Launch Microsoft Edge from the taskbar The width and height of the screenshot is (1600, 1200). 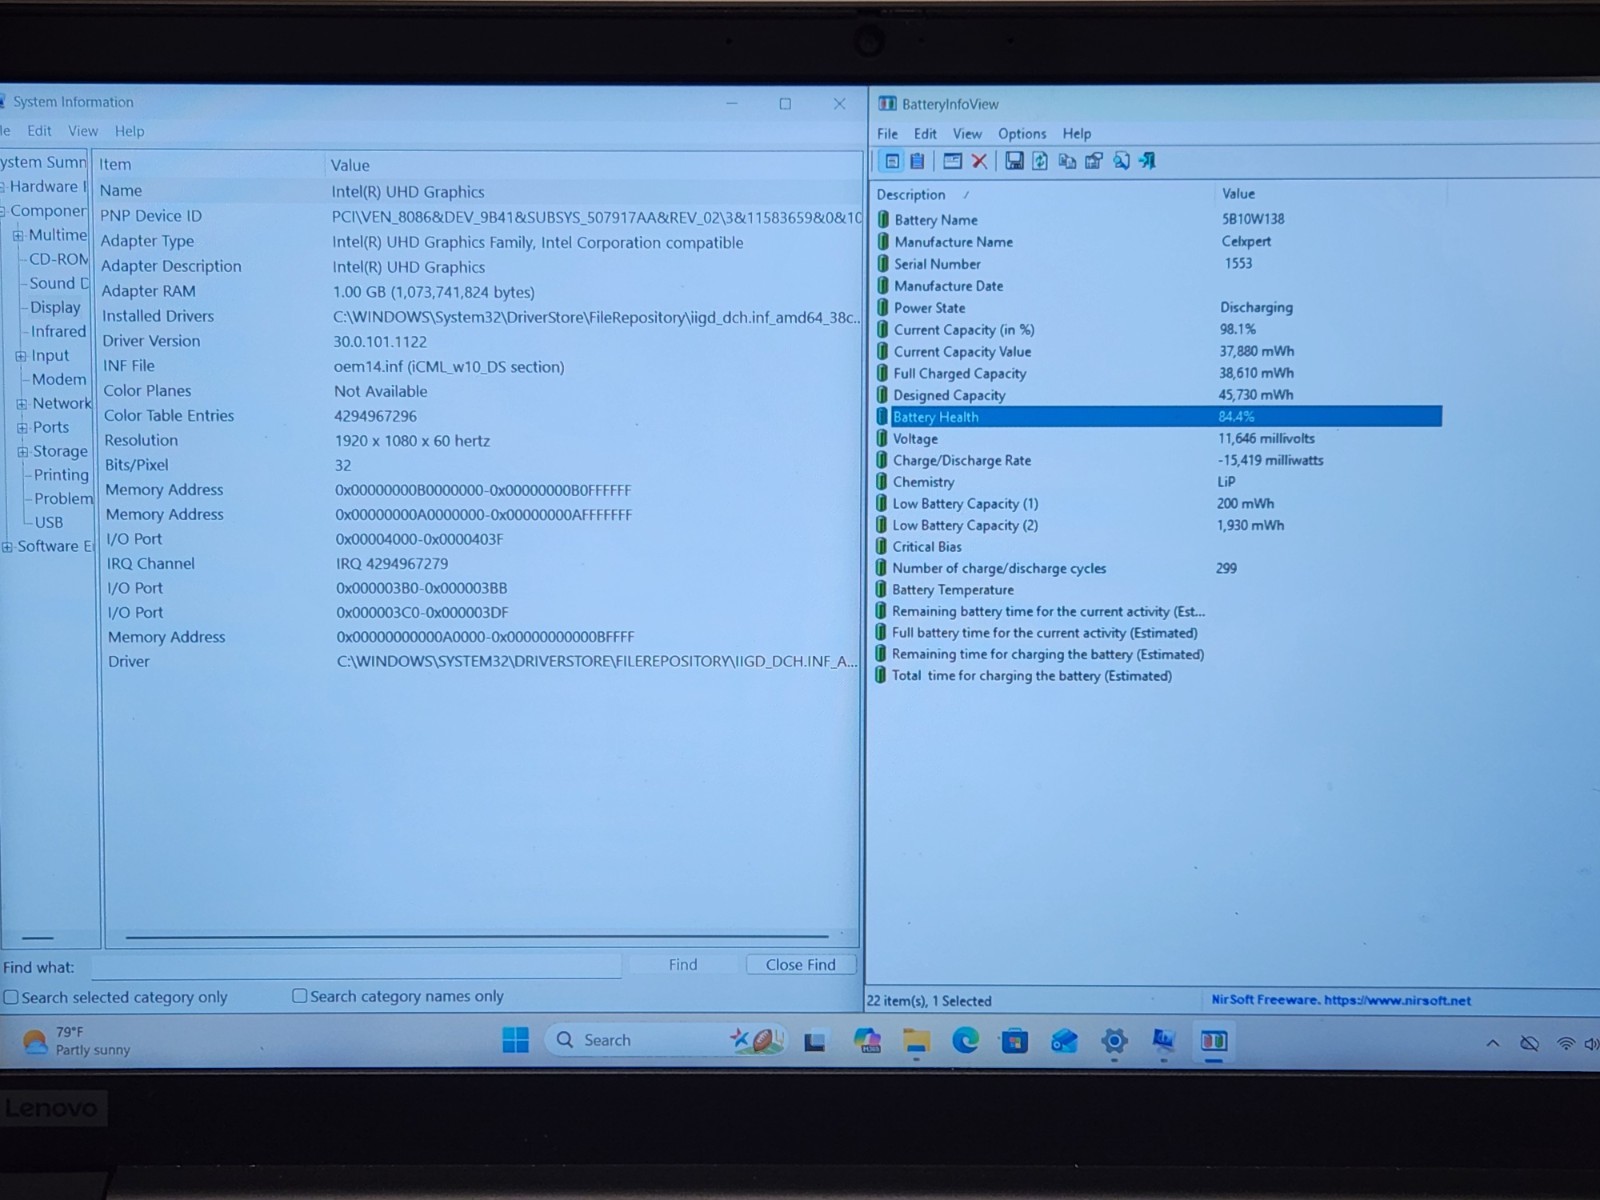[x=965, y=1041]
